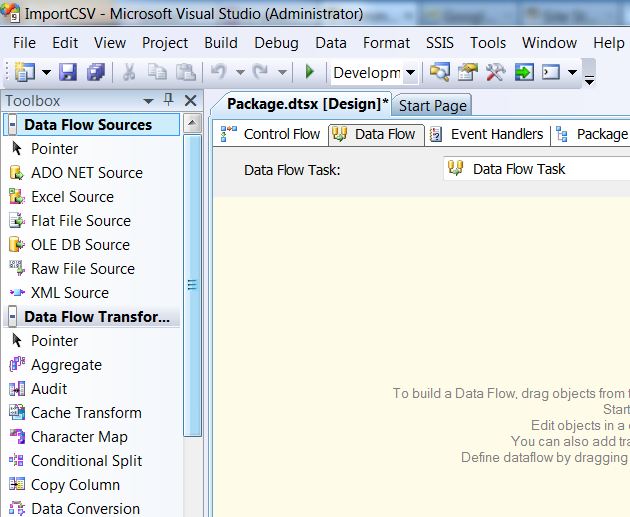630x517 pixels.
Task: Open the Help menu
Action: click(x=609, y=43)
